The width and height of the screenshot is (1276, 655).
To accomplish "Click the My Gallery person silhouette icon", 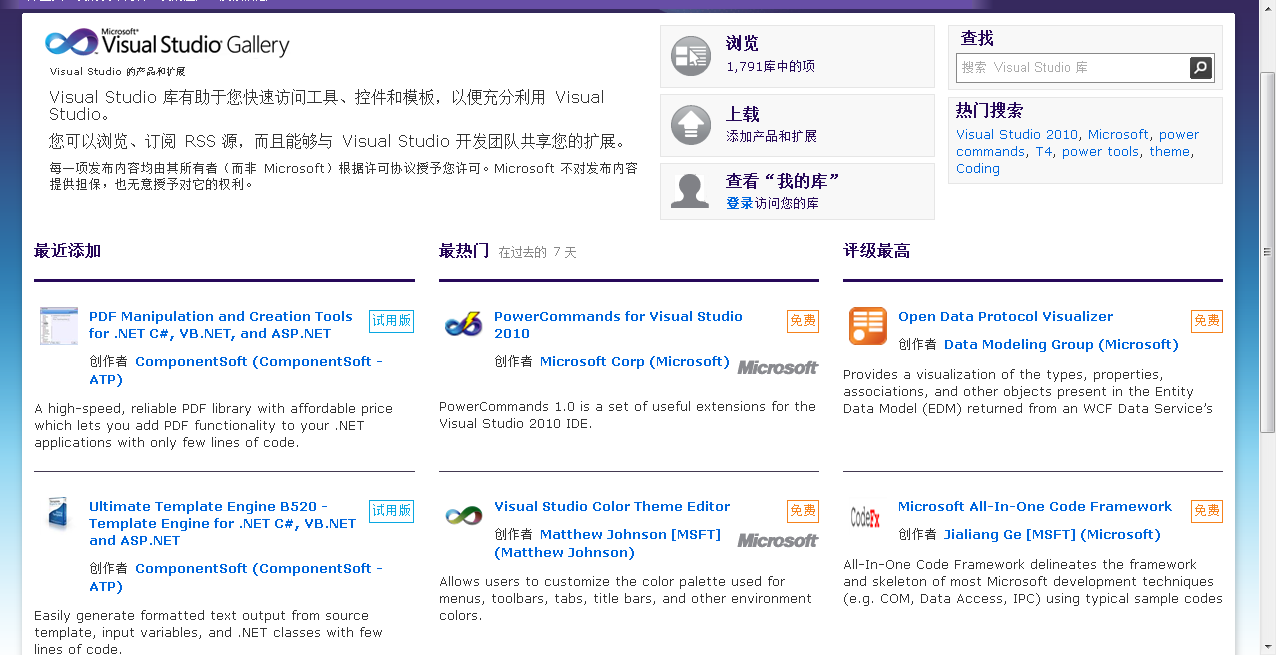I will pos(690,191).
